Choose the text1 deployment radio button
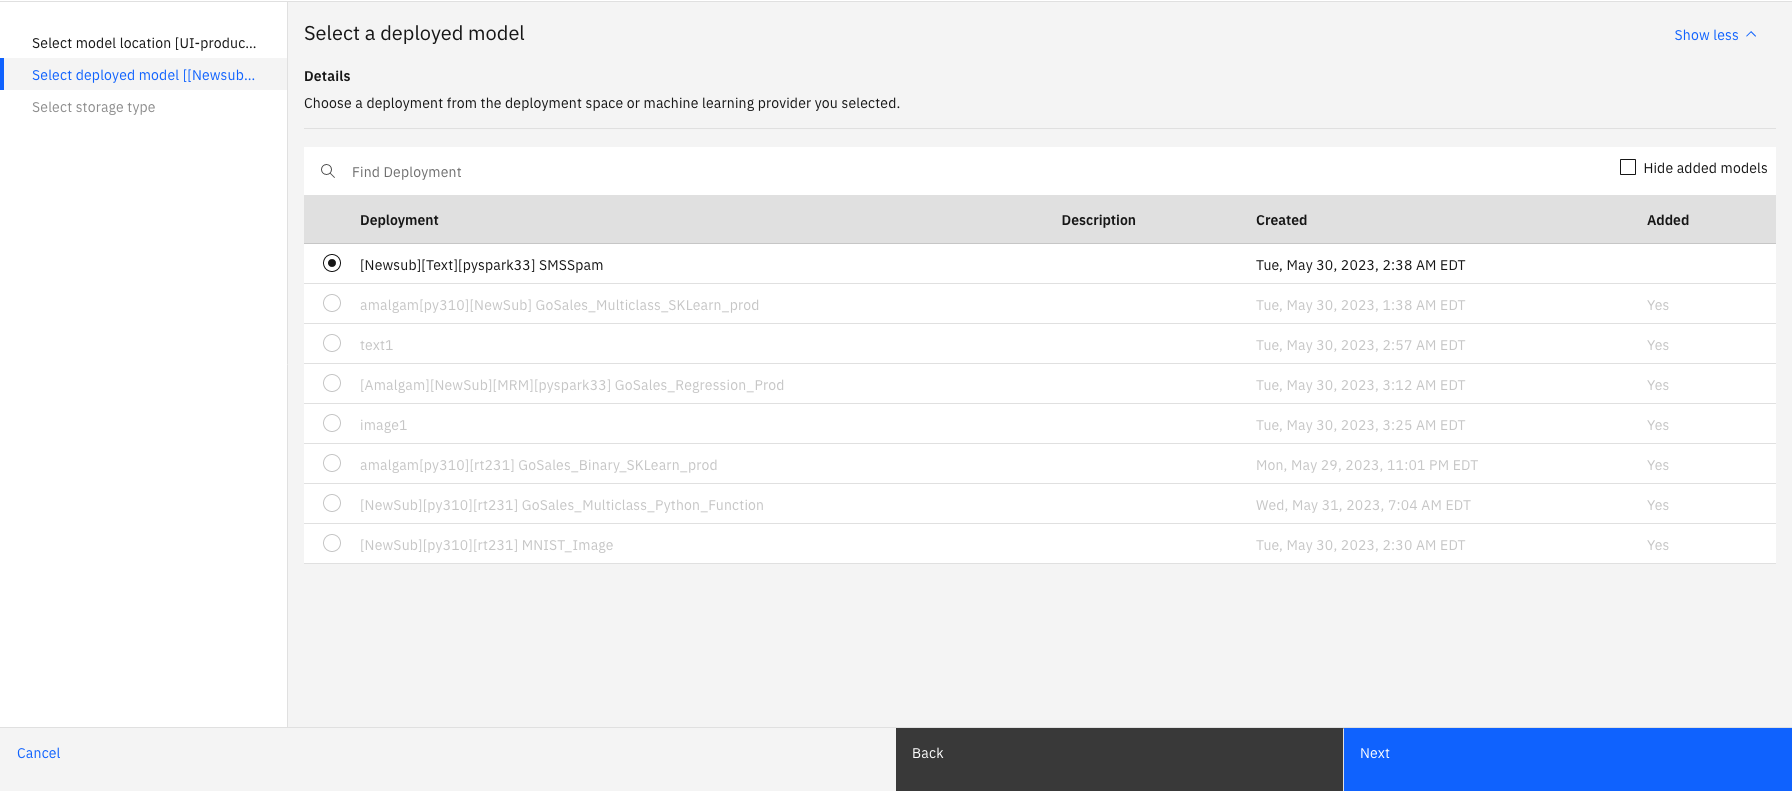1792x791 pixels. [332, 343]
